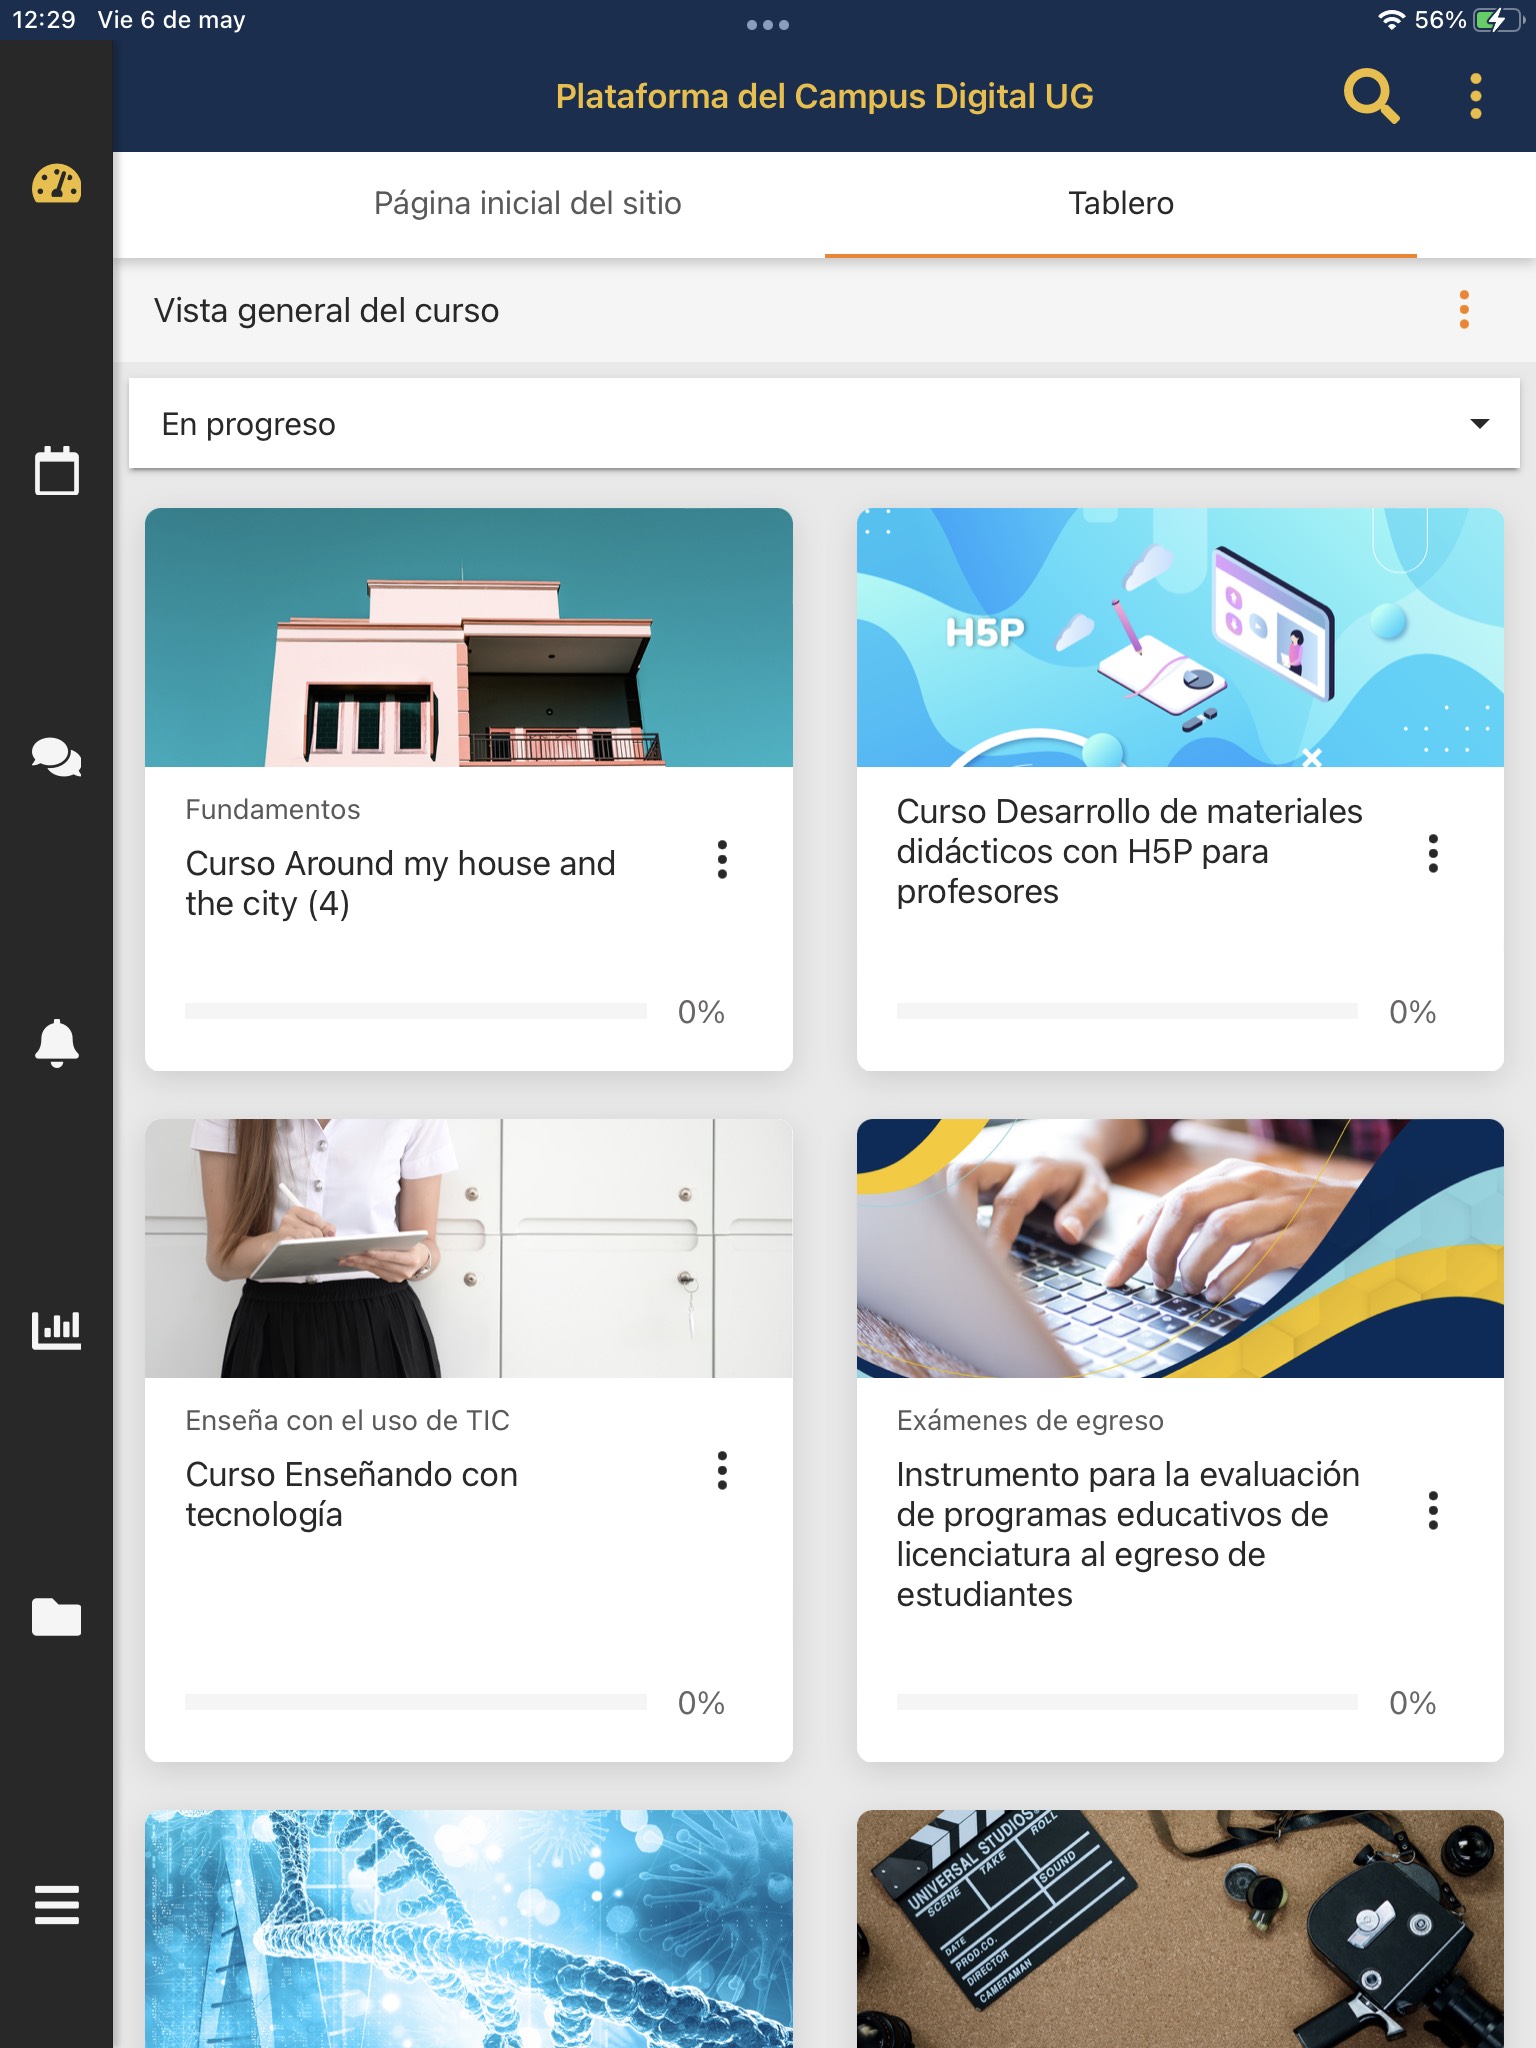1536x2048 pixels.
Task: Expand the En progreso filter dropdown
Action: [824, 423]
